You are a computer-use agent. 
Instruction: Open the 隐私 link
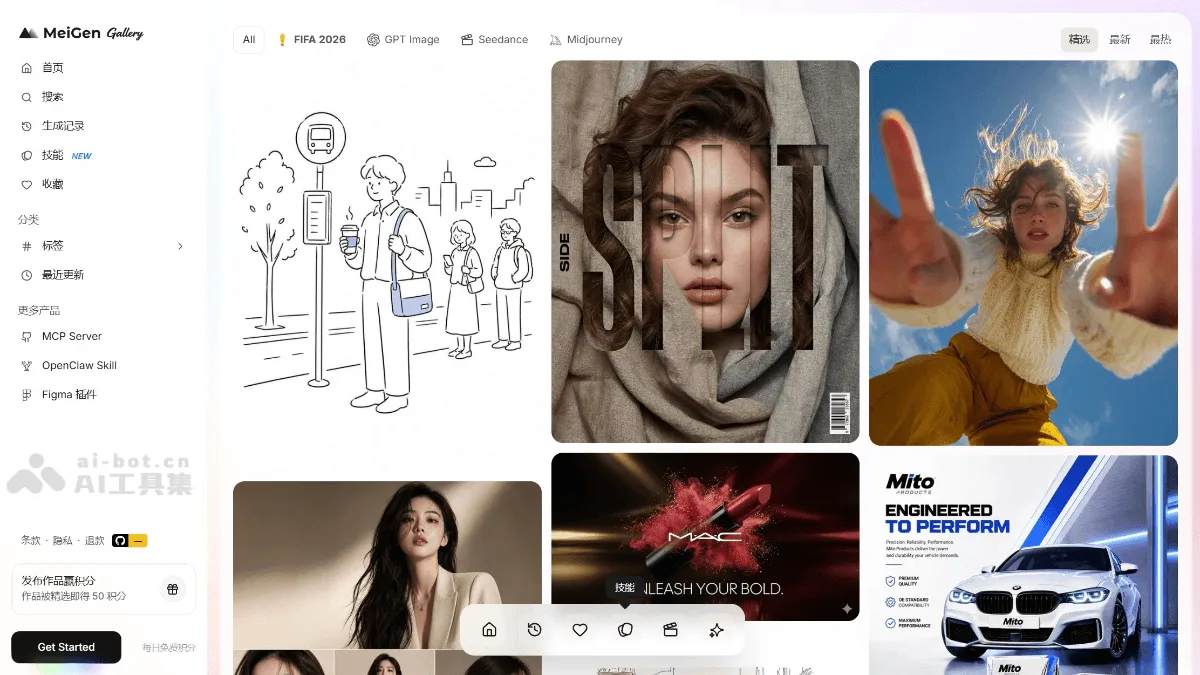point(63,540)
